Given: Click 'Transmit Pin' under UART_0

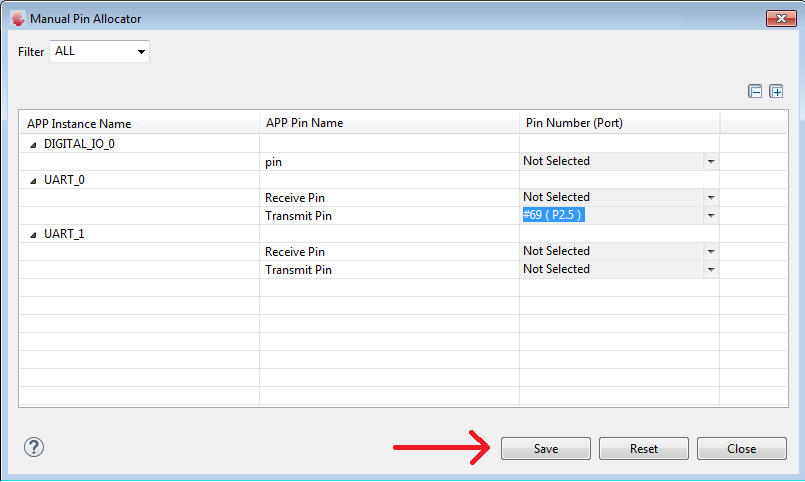Looking at the screenshot, I should point(298,216).
